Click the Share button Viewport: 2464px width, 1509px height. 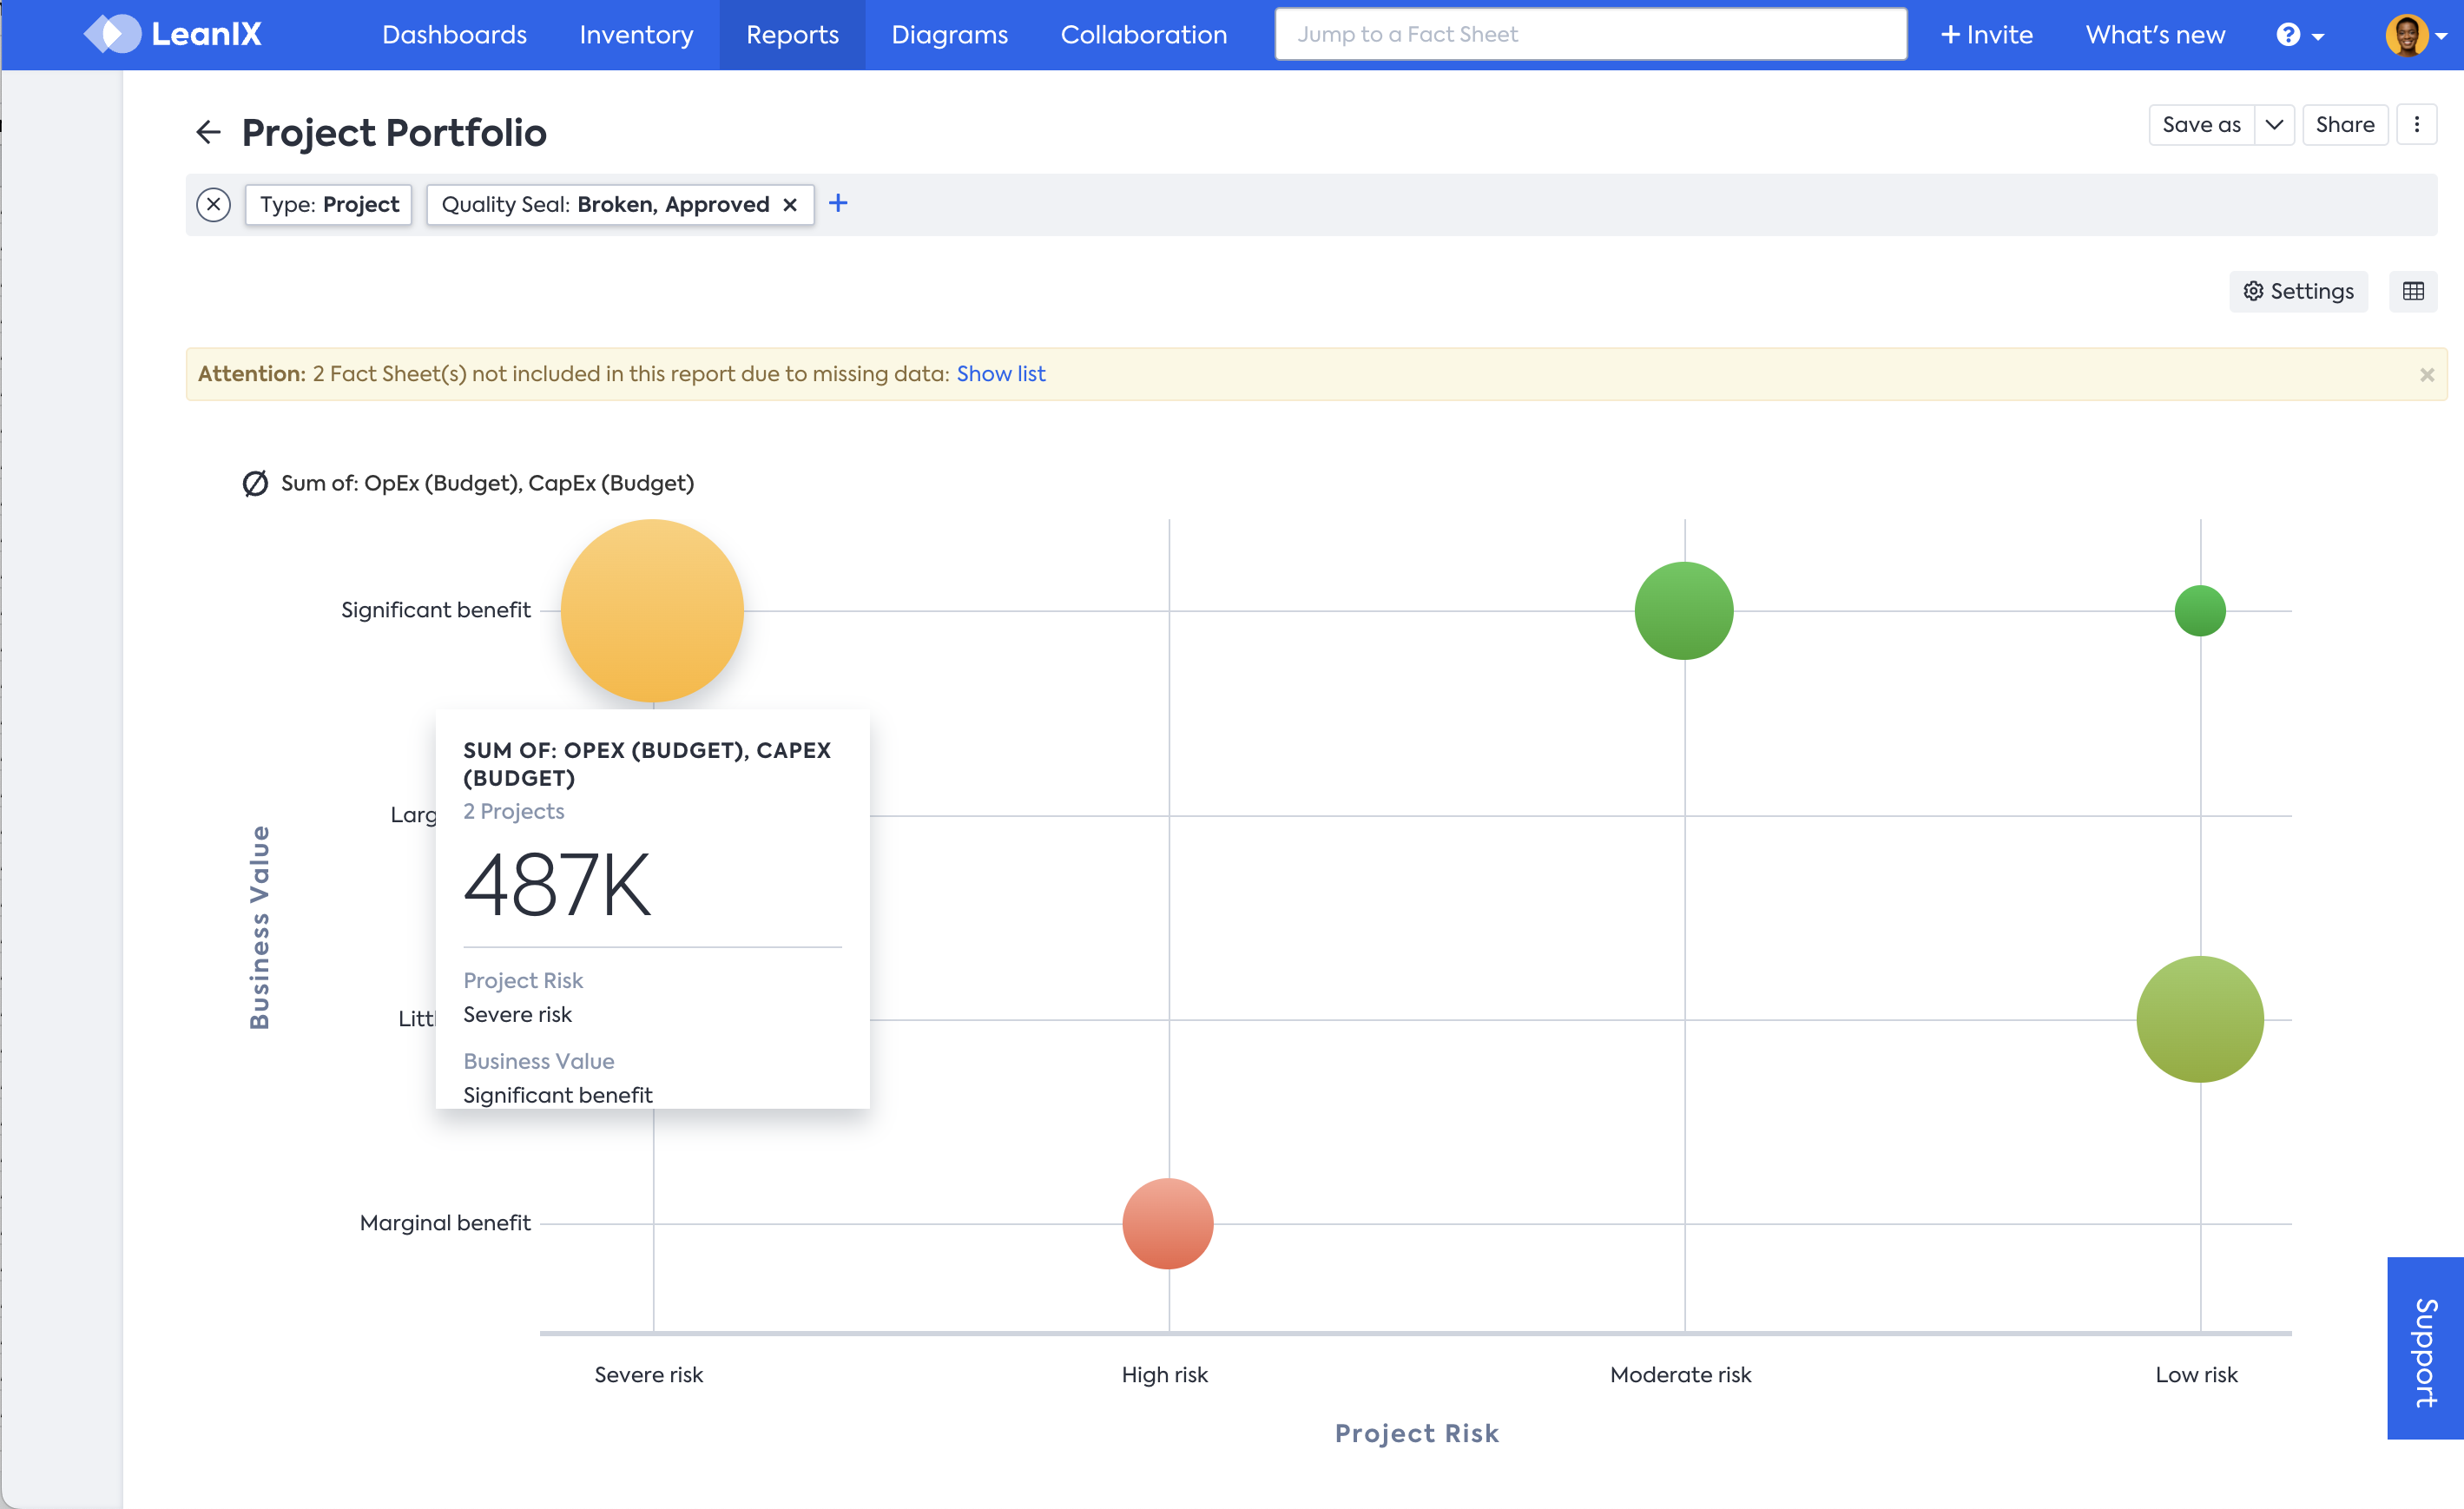[x=2344, y=125]
